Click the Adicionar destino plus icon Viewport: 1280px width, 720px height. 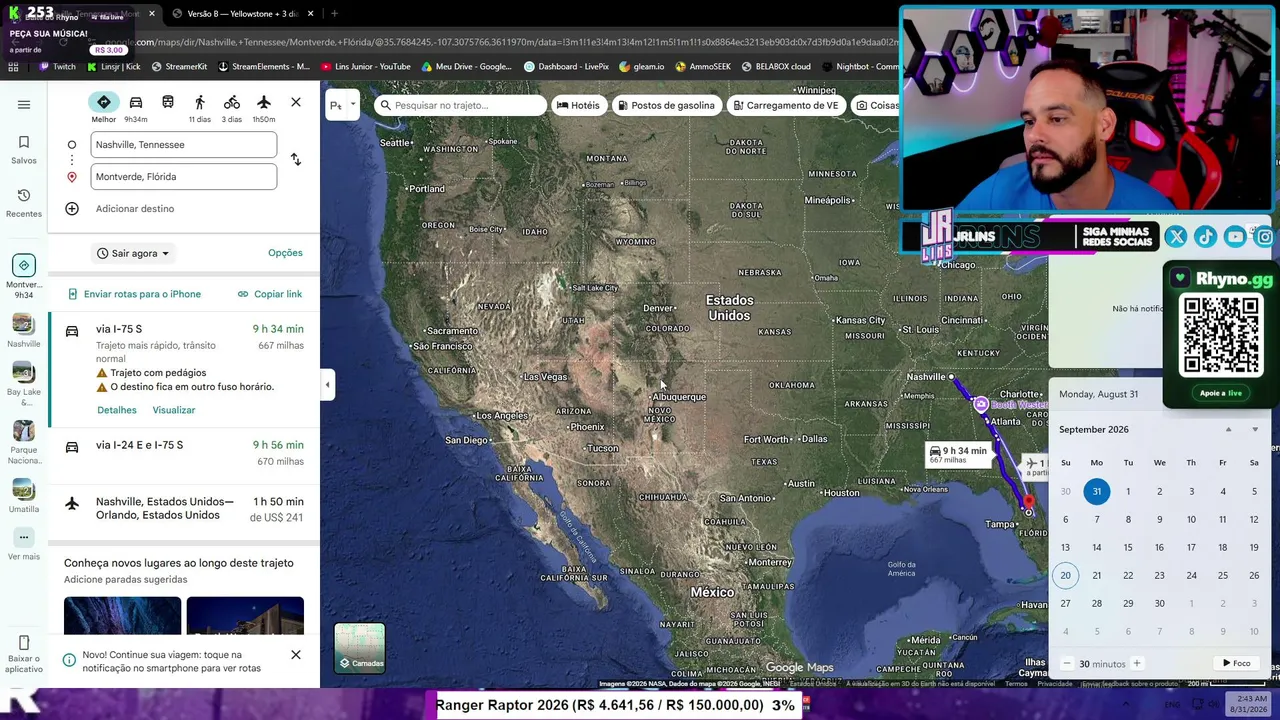click(x=72, y=209)
